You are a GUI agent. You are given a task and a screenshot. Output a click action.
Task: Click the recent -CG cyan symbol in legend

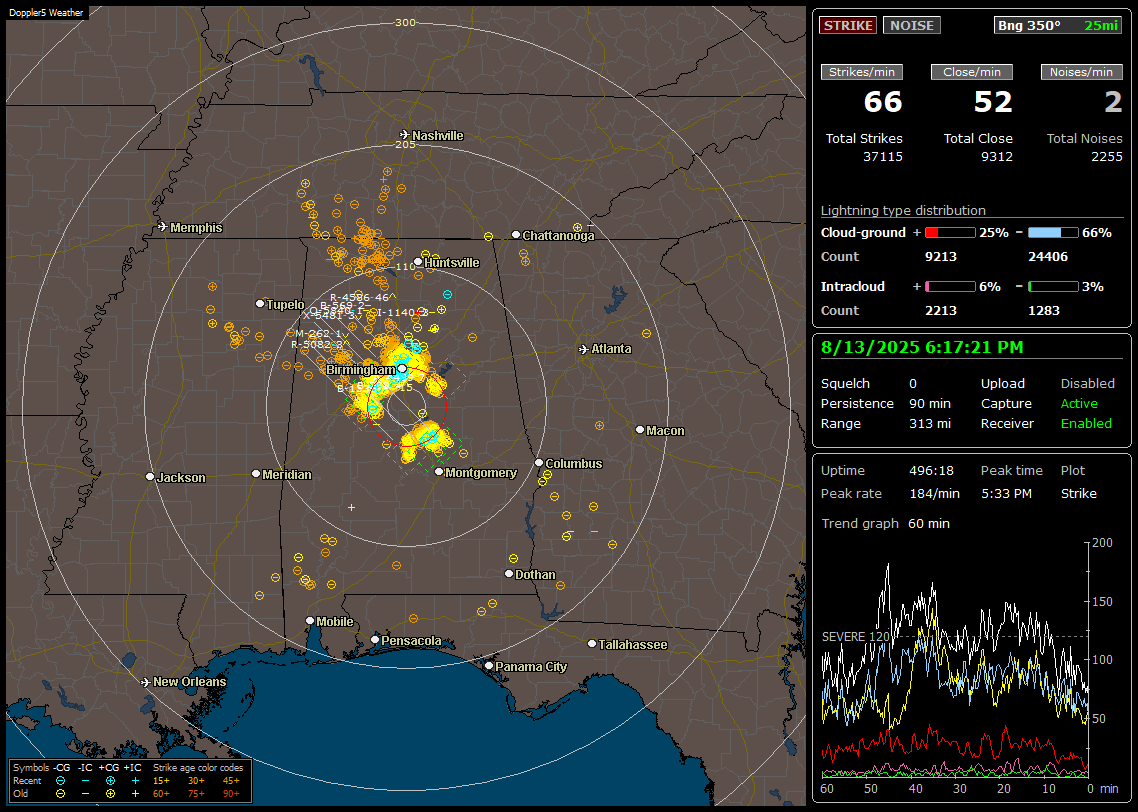(x=60, y=781)
